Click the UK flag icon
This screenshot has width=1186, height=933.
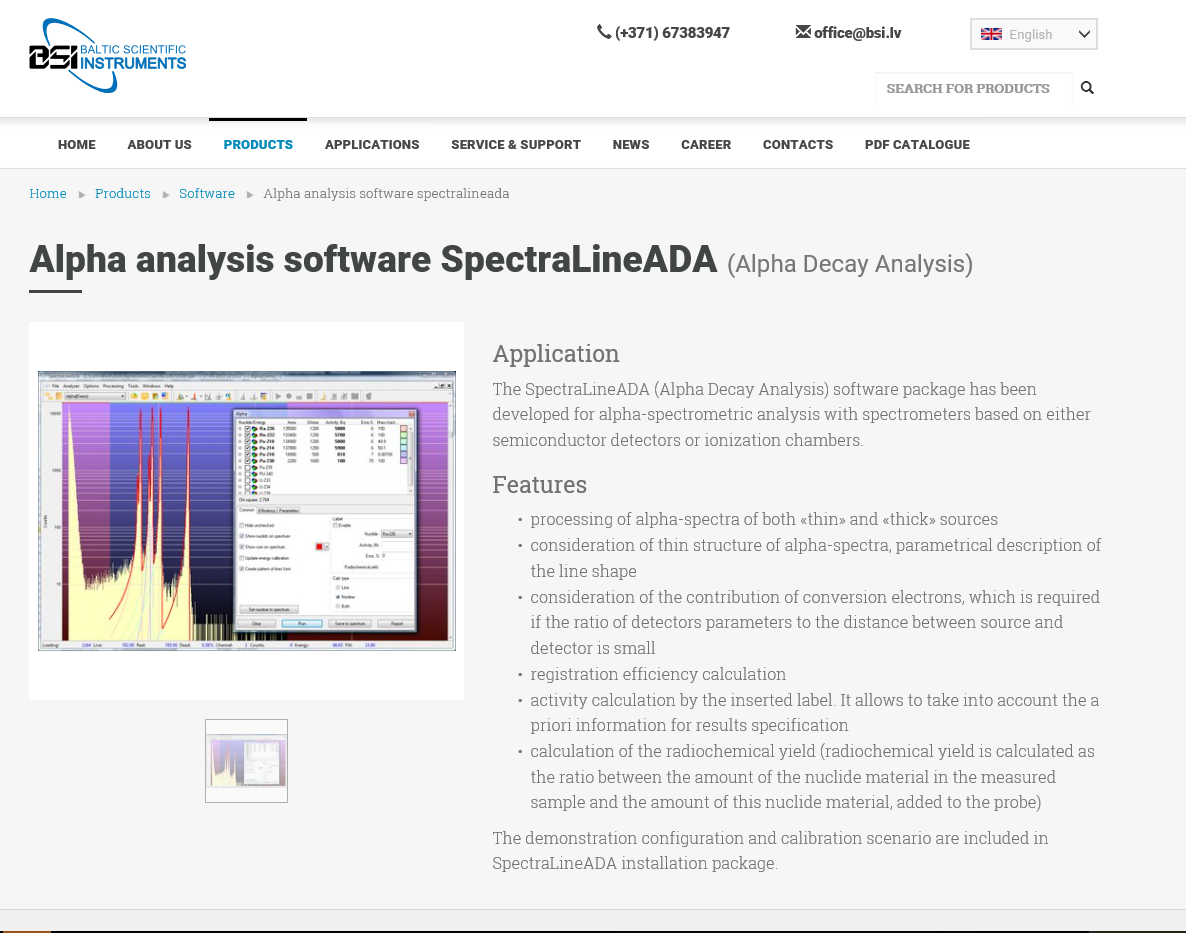tap(991, 34)
